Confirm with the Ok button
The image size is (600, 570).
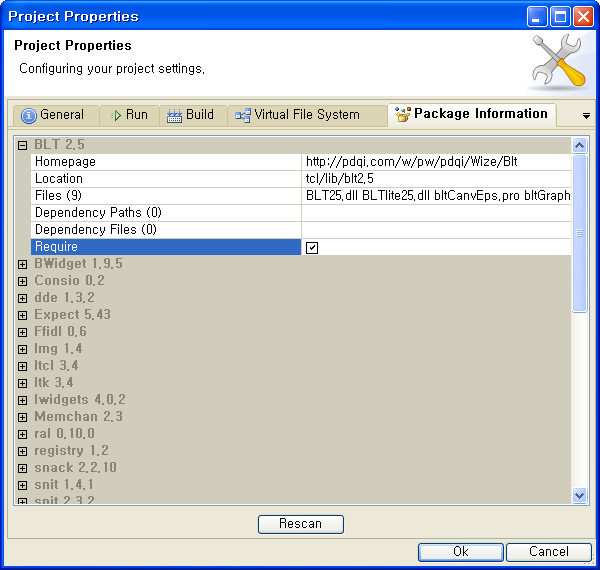tap(460, 552)
